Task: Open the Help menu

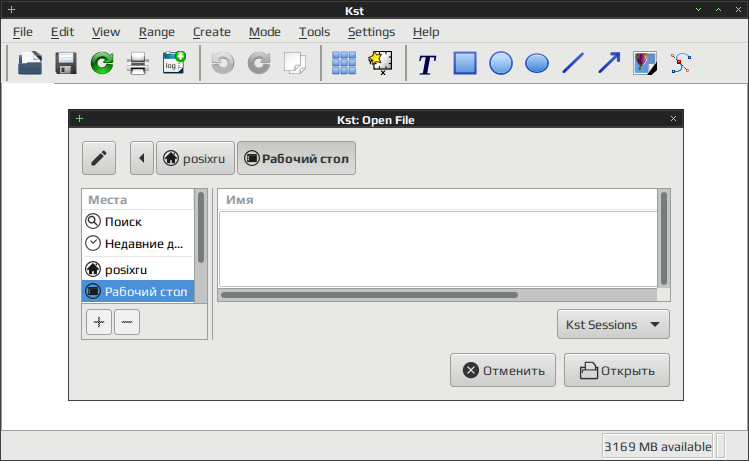Action: pyautogui.click(x=426, y=32)
